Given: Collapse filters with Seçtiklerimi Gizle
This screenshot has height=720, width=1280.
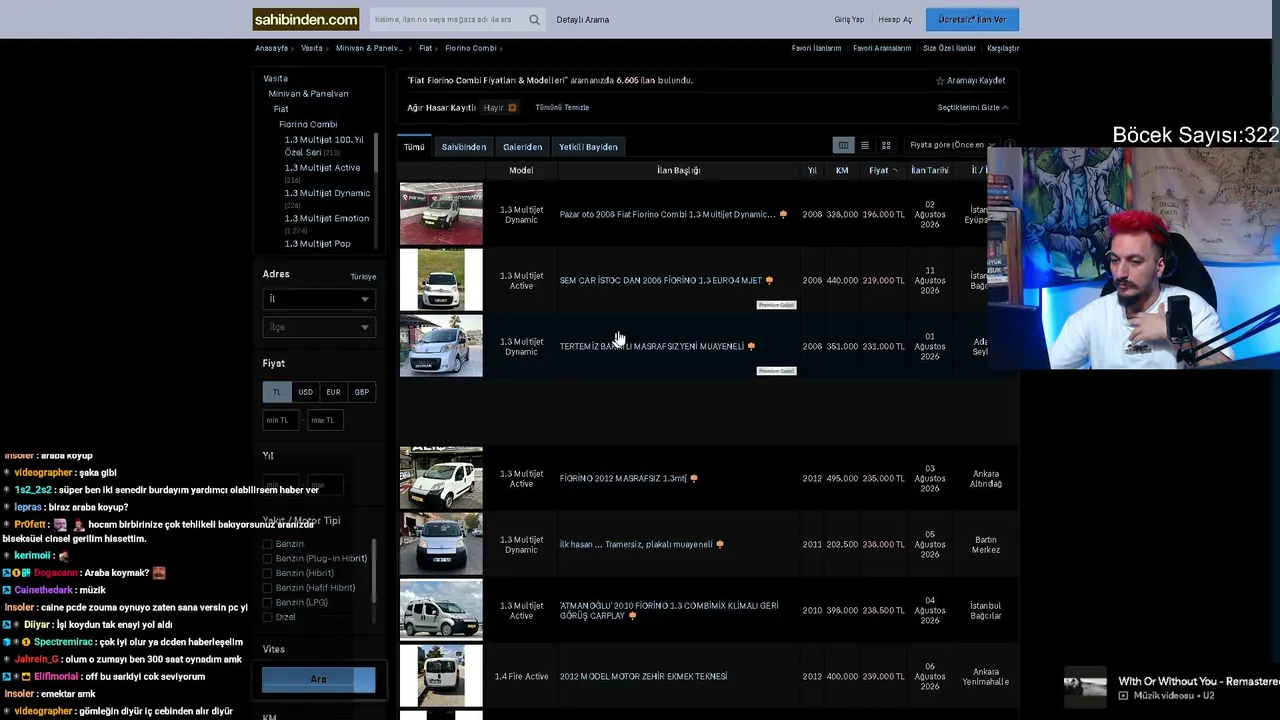Looking at the screenshot, I should 973,108.
